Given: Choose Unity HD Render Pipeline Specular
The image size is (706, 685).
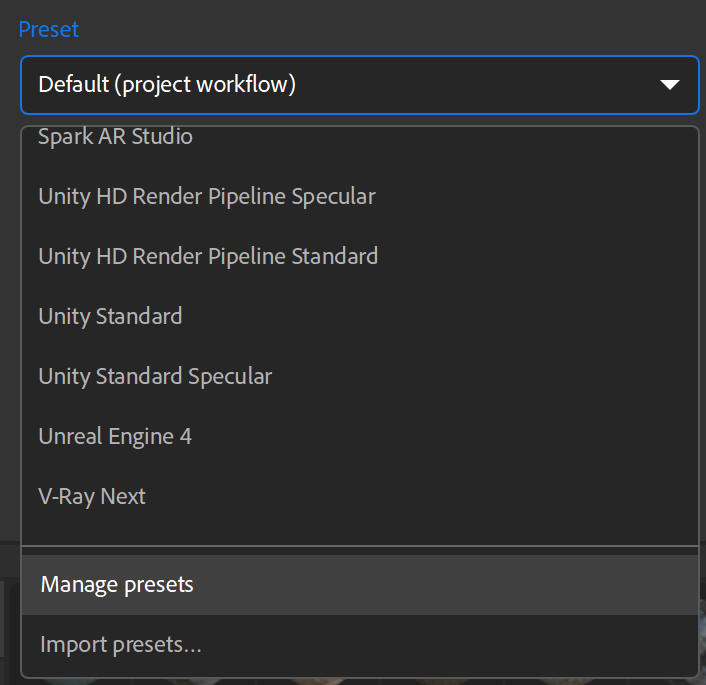Looking at the screenshot, I should tap(207, 196).
